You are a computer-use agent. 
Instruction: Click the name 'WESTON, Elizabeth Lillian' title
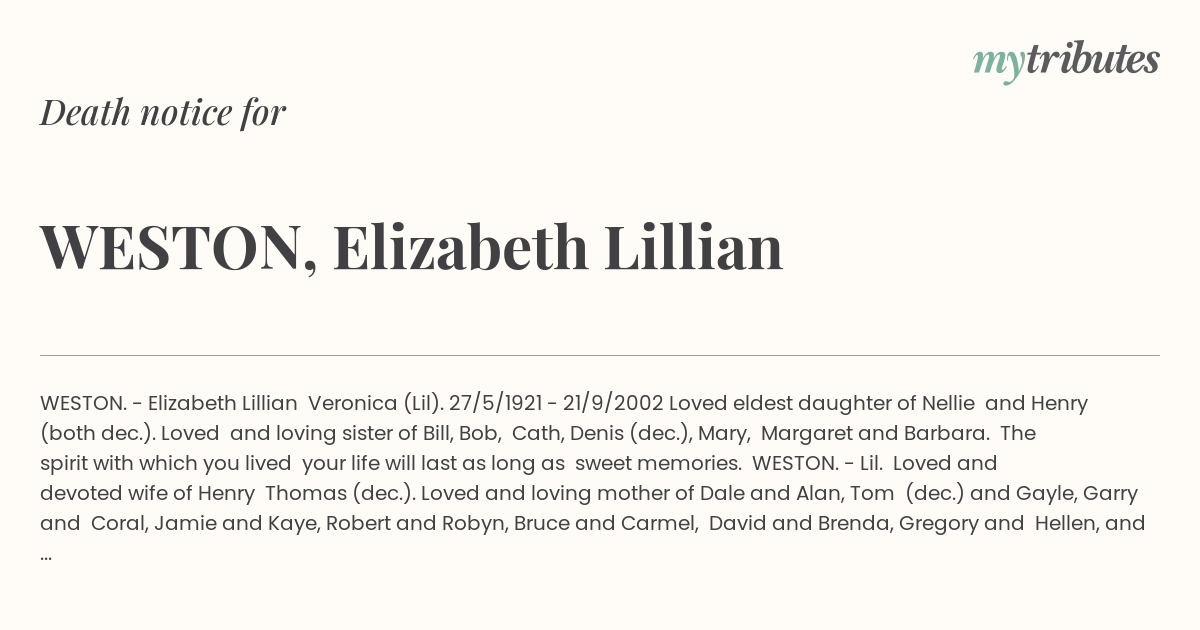(x=411, y=247)
